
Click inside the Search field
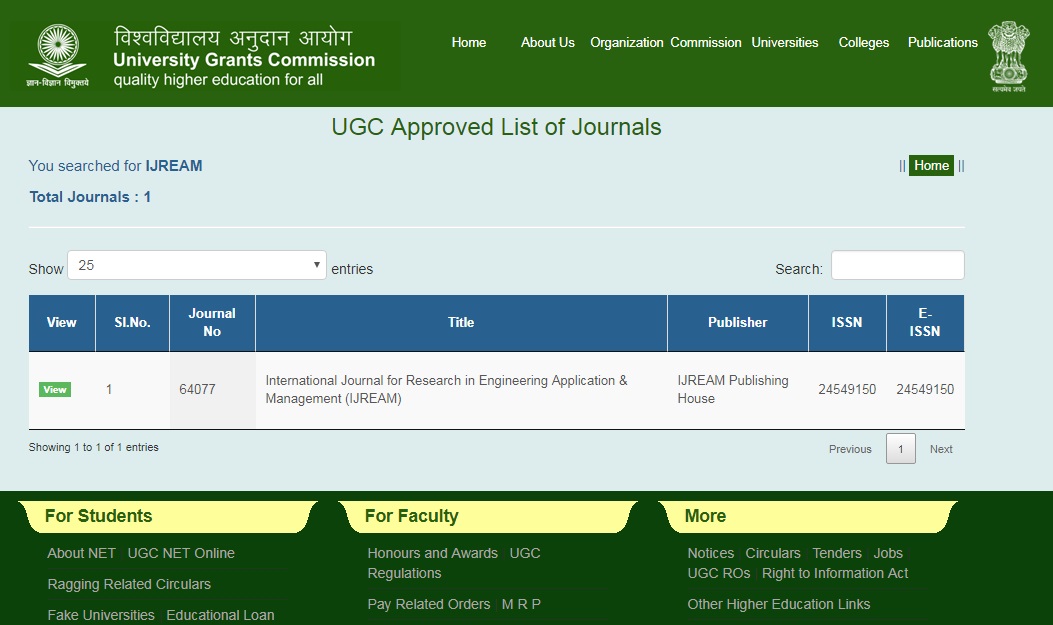click(x=897, y=264)
